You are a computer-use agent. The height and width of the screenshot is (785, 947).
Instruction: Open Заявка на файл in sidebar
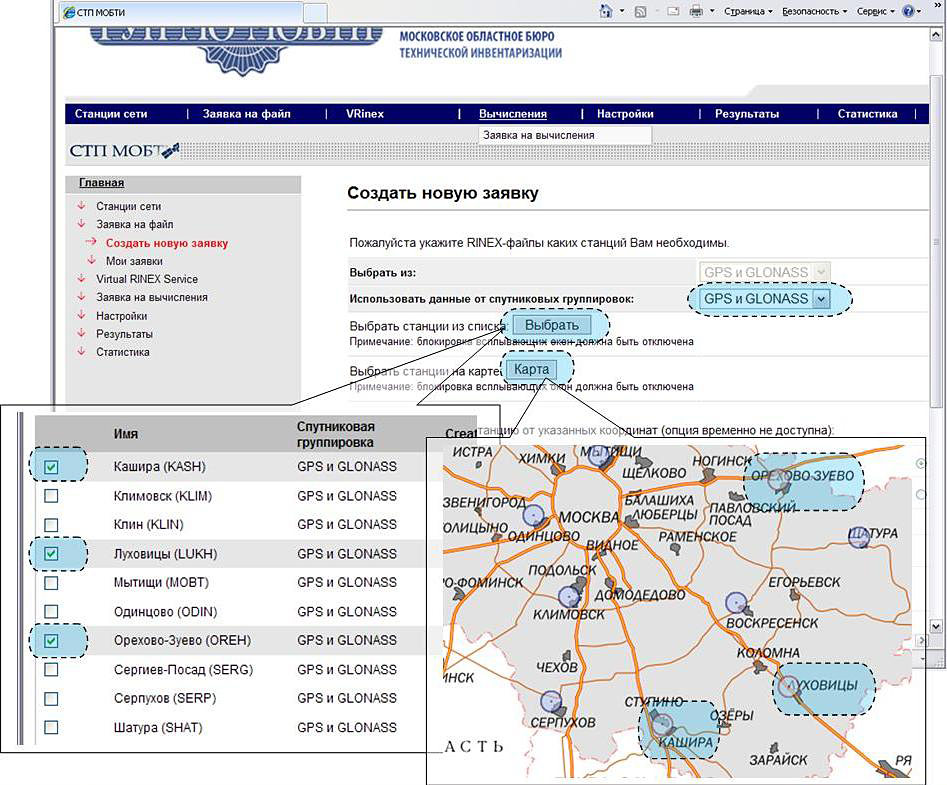click(135, 225)
